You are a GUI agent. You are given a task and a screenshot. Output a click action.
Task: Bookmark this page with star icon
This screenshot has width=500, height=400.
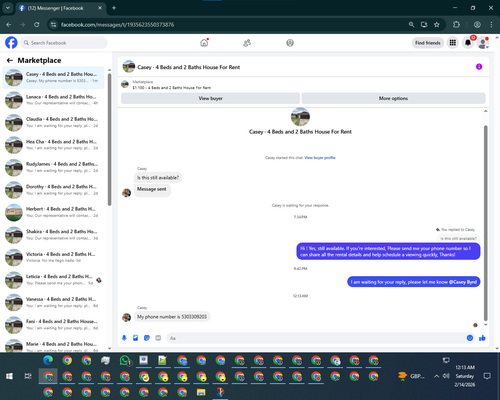(x=437, y=25)
